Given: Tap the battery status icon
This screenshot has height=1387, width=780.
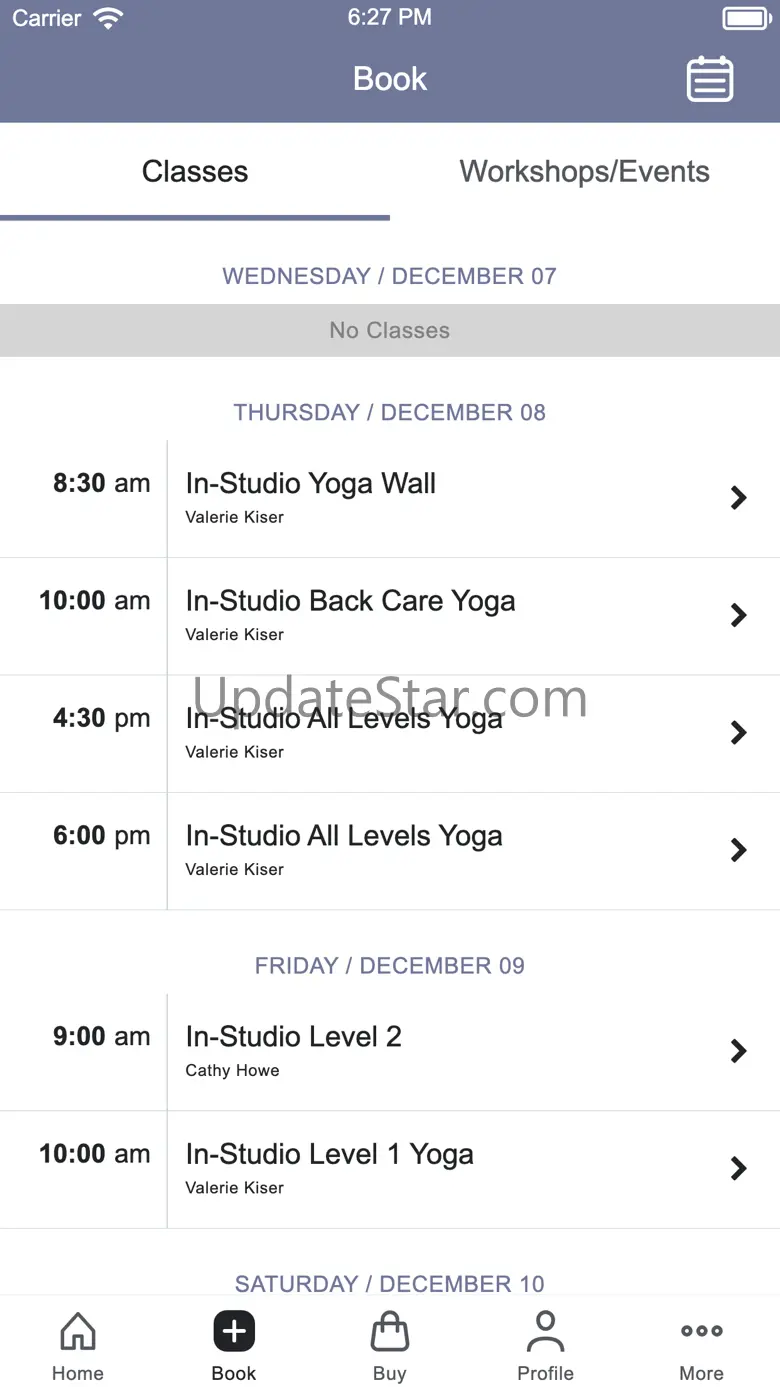Looking at the screenshot, I should (745, 18).
